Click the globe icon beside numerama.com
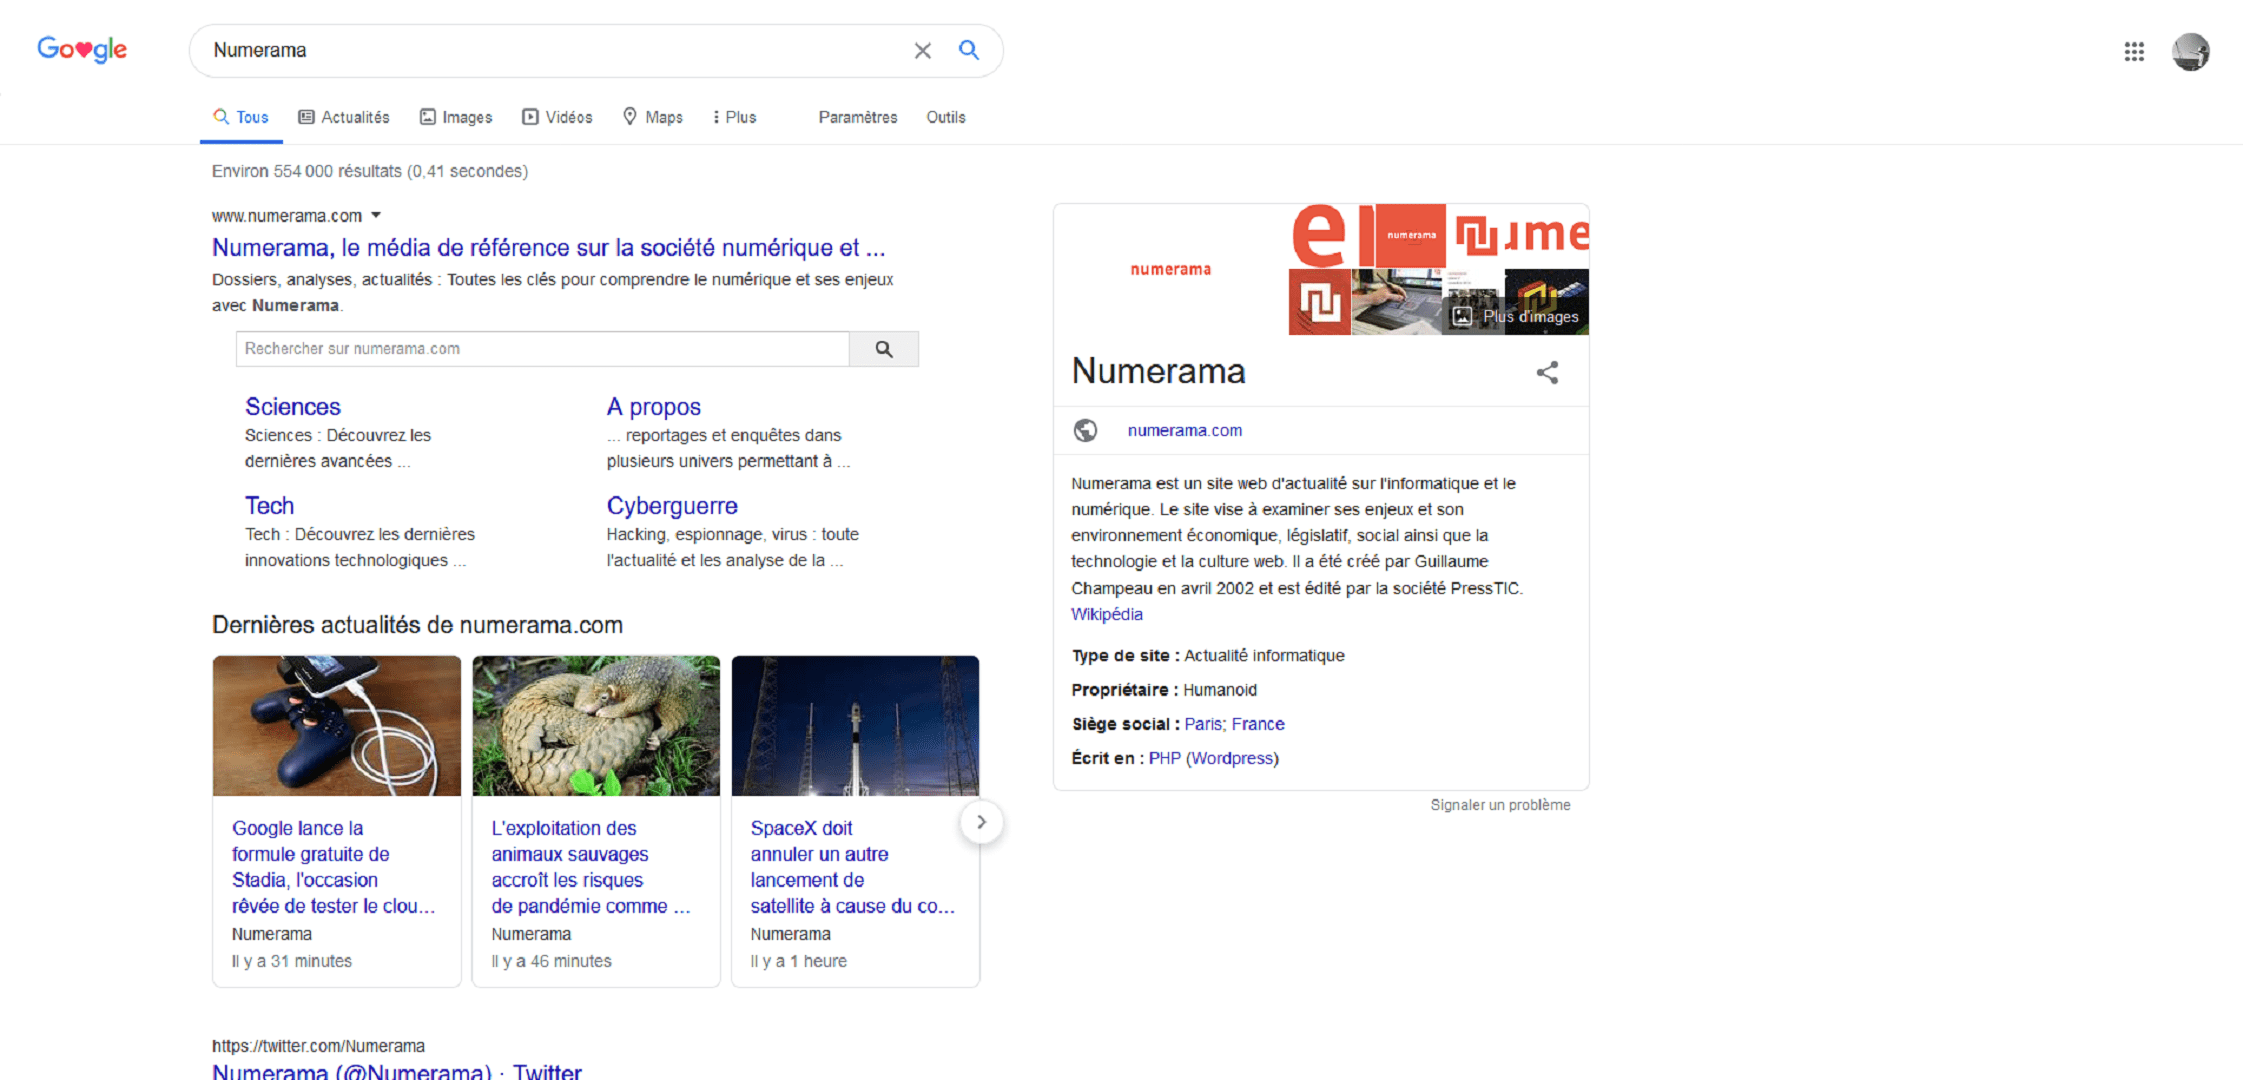Viewport: 2243px width, 1080px height. [1085, 430]
